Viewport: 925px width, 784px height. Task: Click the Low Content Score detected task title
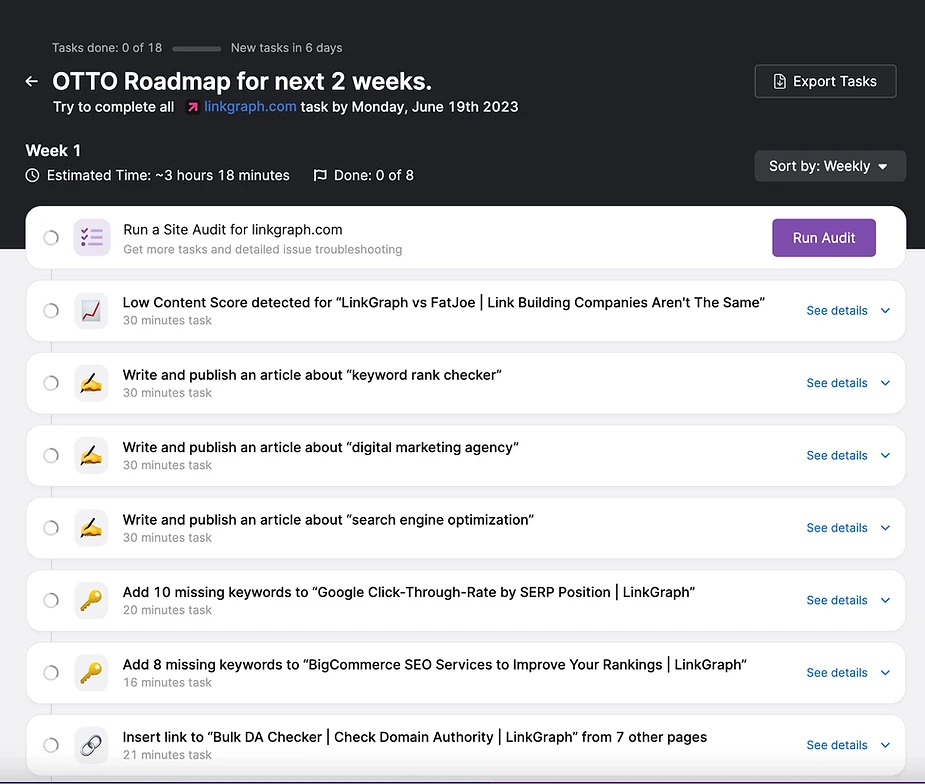[x=444, y=302]
